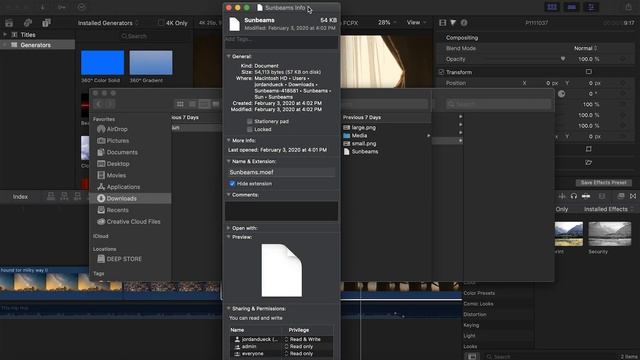The height and width of the screenshot is (360, 640).
Task: Select 360° Color Solid generator thumbnail
Action: (x=102, y=62)
